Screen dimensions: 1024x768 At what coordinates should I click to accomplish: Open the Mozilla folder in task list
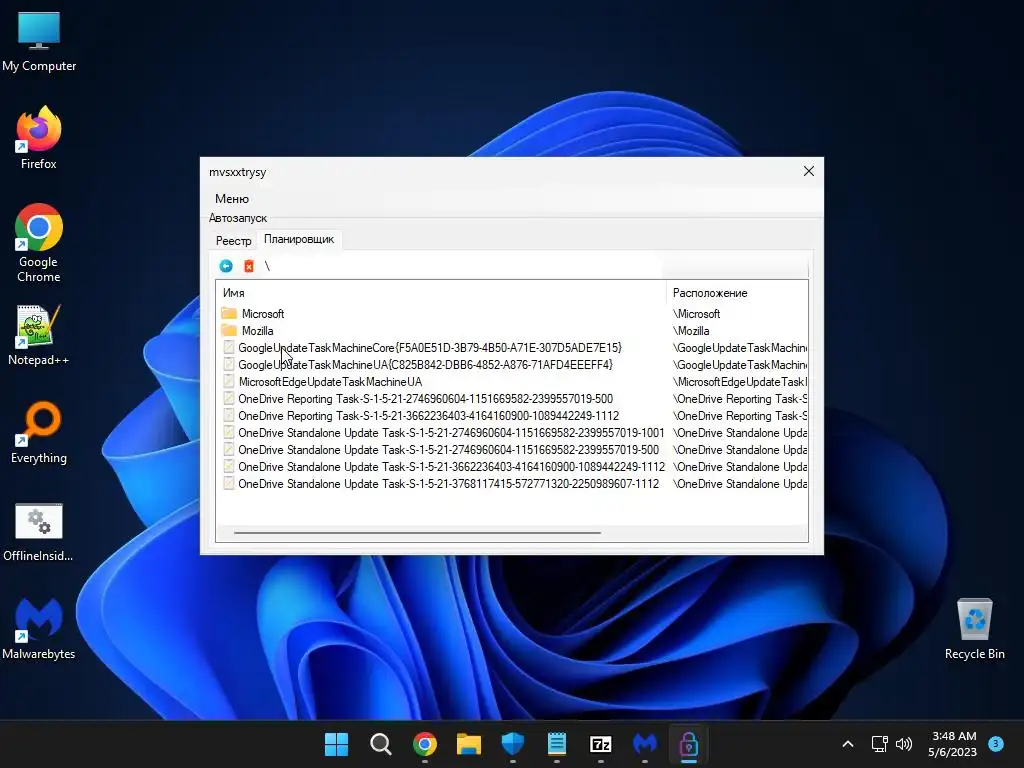(257, 331)
